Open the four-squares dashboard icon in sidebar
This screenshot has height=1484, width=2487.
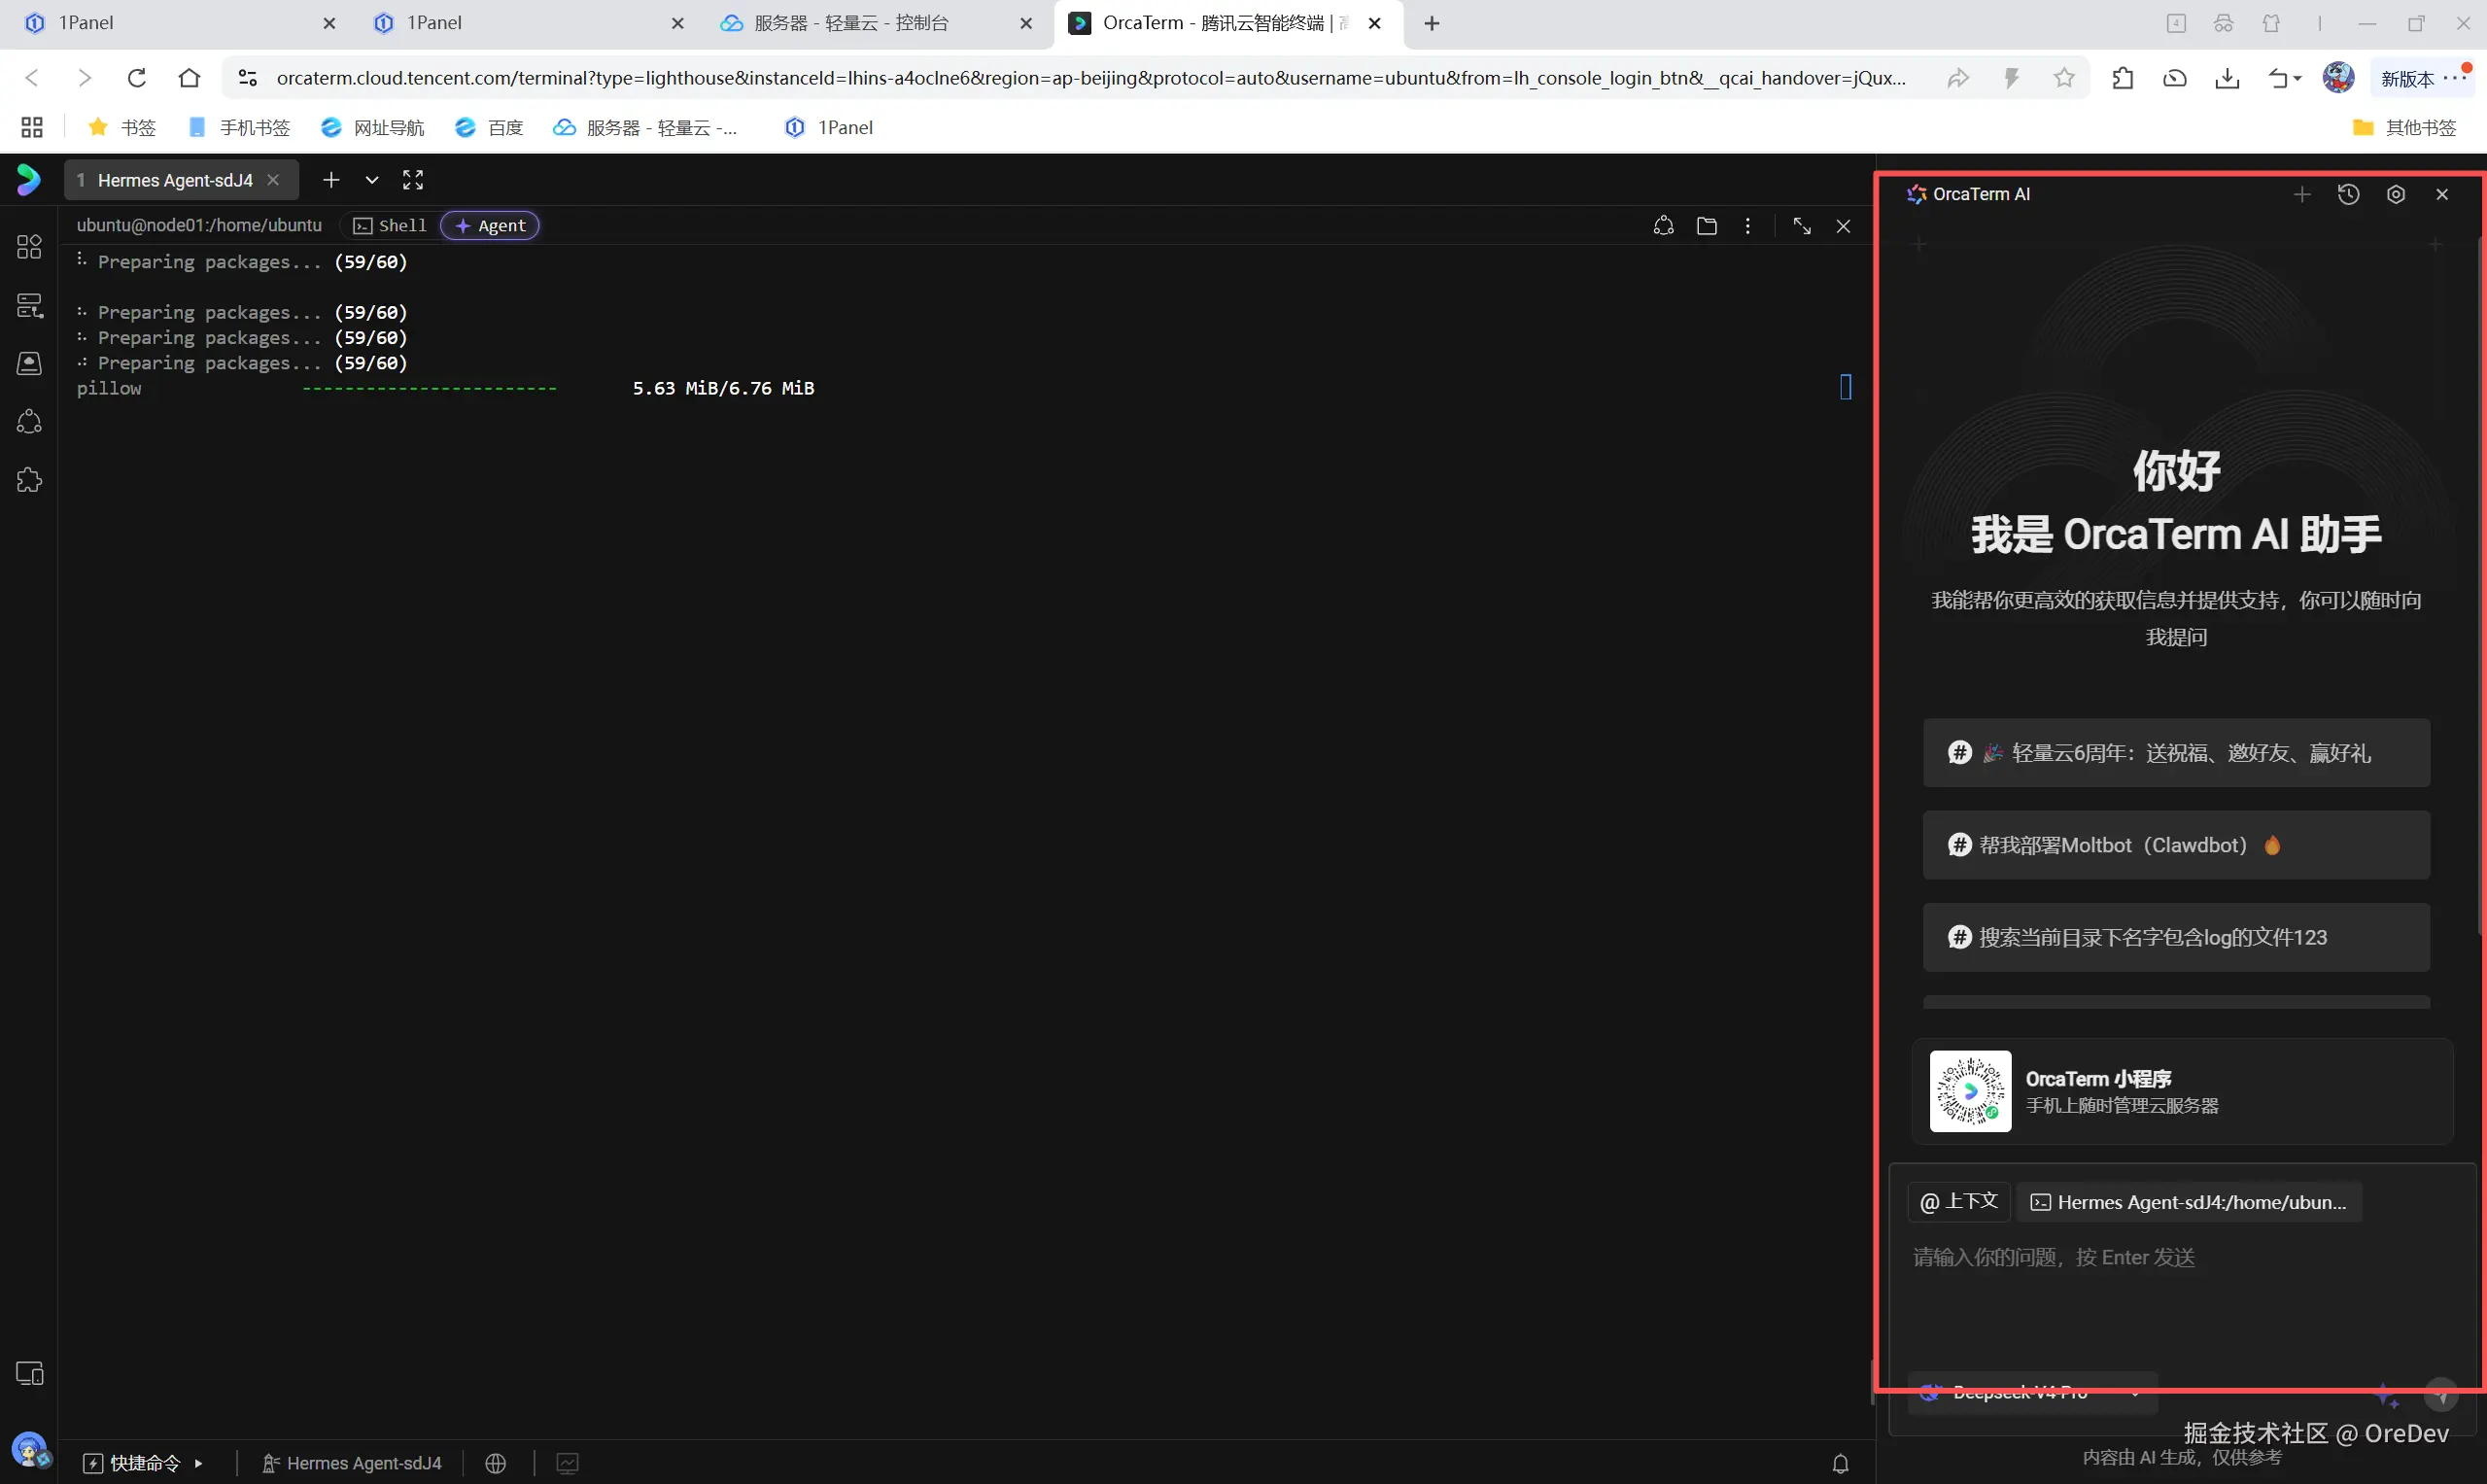click(x=29, y=246)
